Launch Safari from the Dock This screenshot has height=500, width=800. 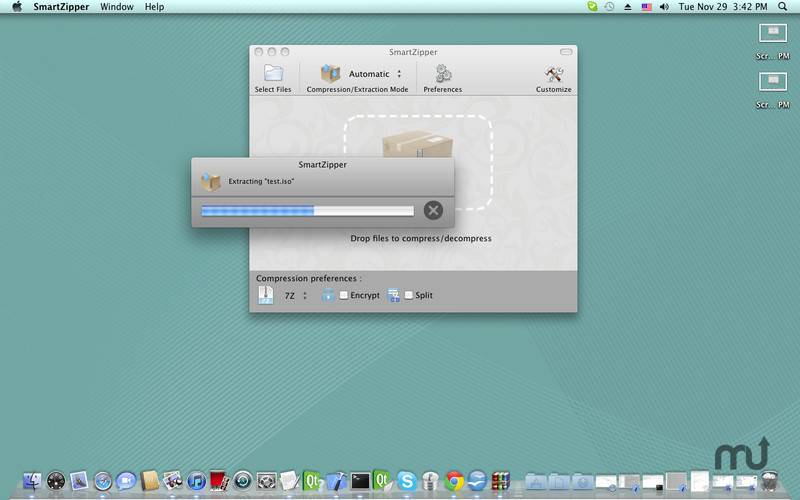point(103,481)
